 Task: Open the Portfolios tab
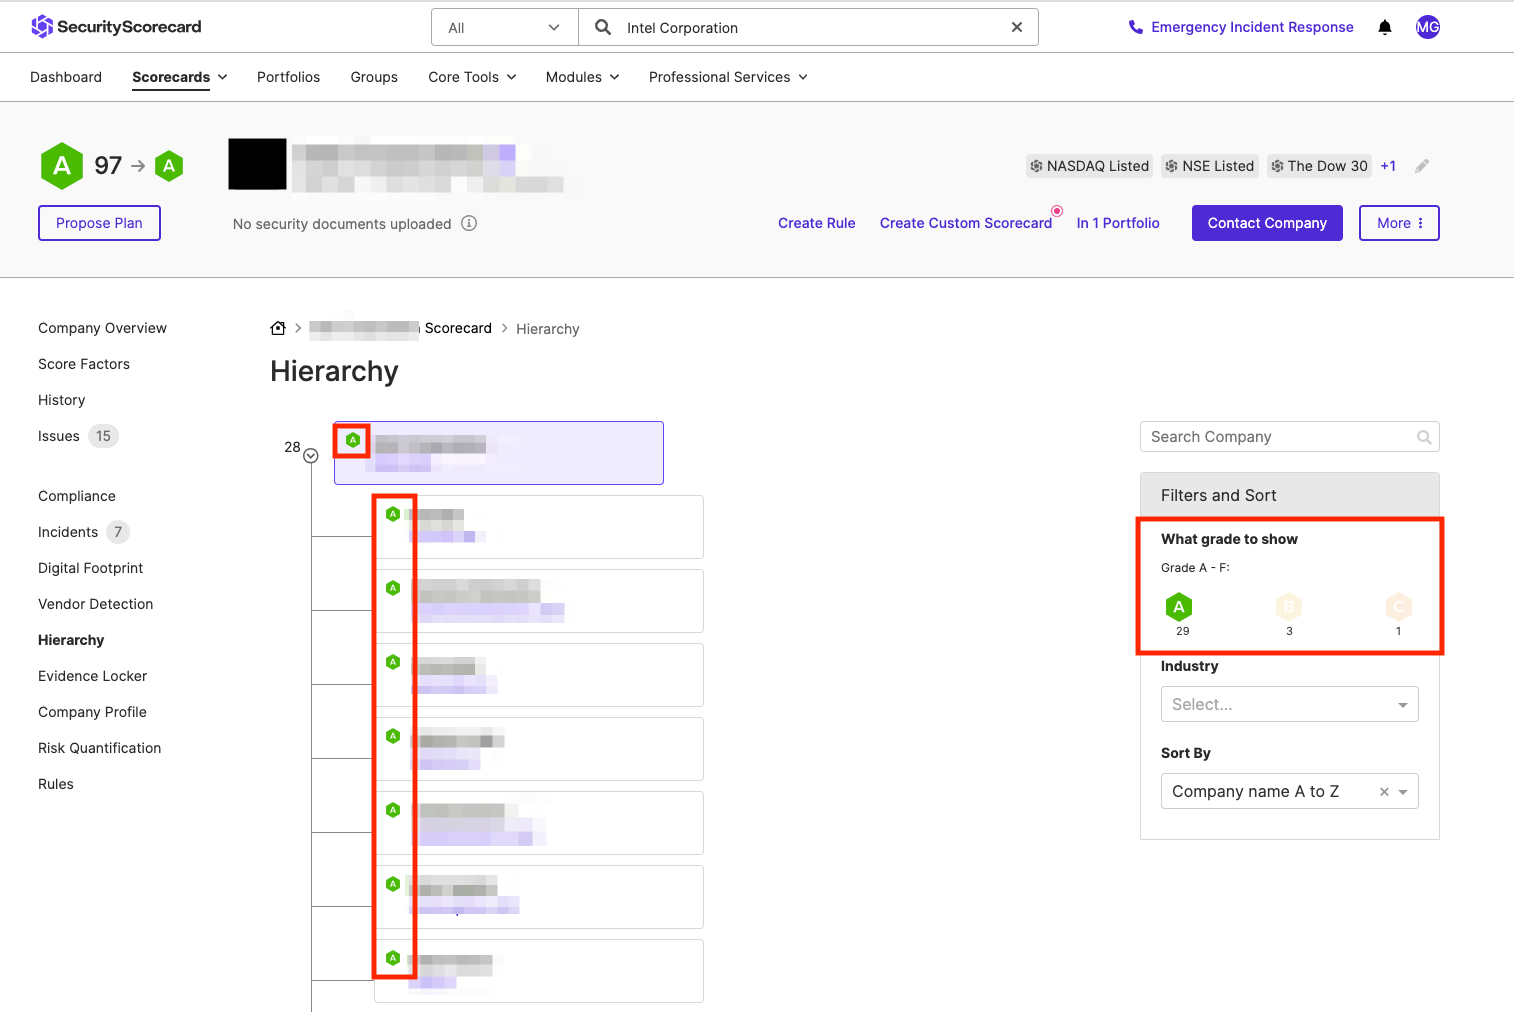[288, 77]
